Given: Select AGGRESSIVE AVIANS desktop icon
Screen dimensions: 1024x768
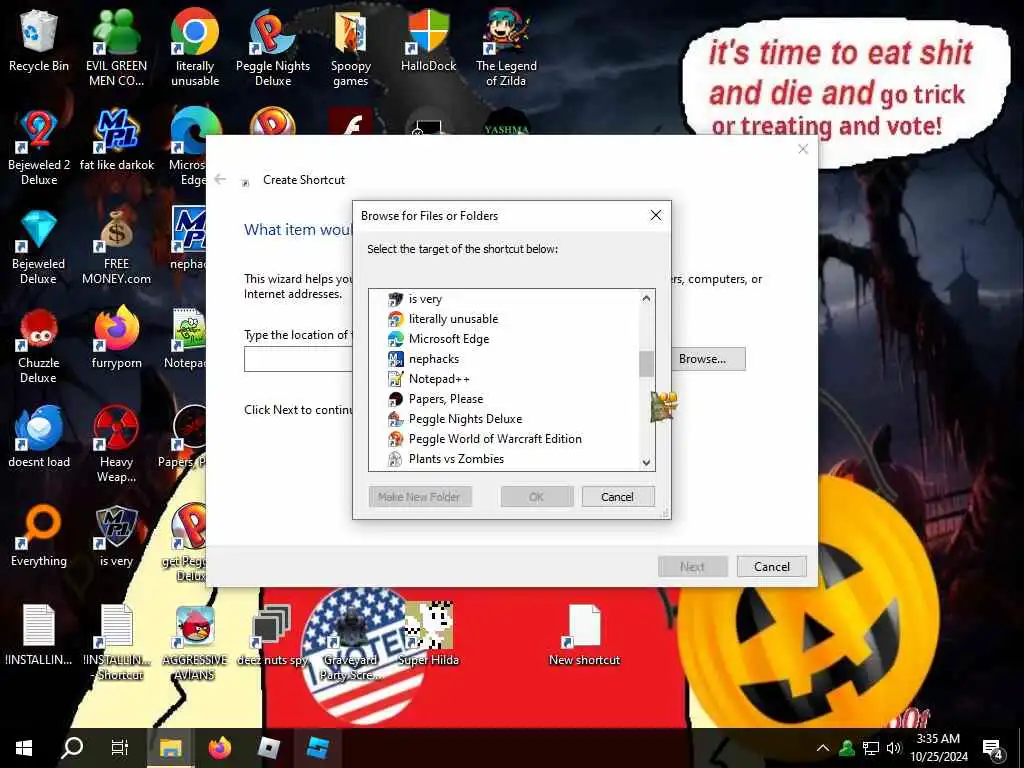Looking at the screenshot, I should coord(195,643).
